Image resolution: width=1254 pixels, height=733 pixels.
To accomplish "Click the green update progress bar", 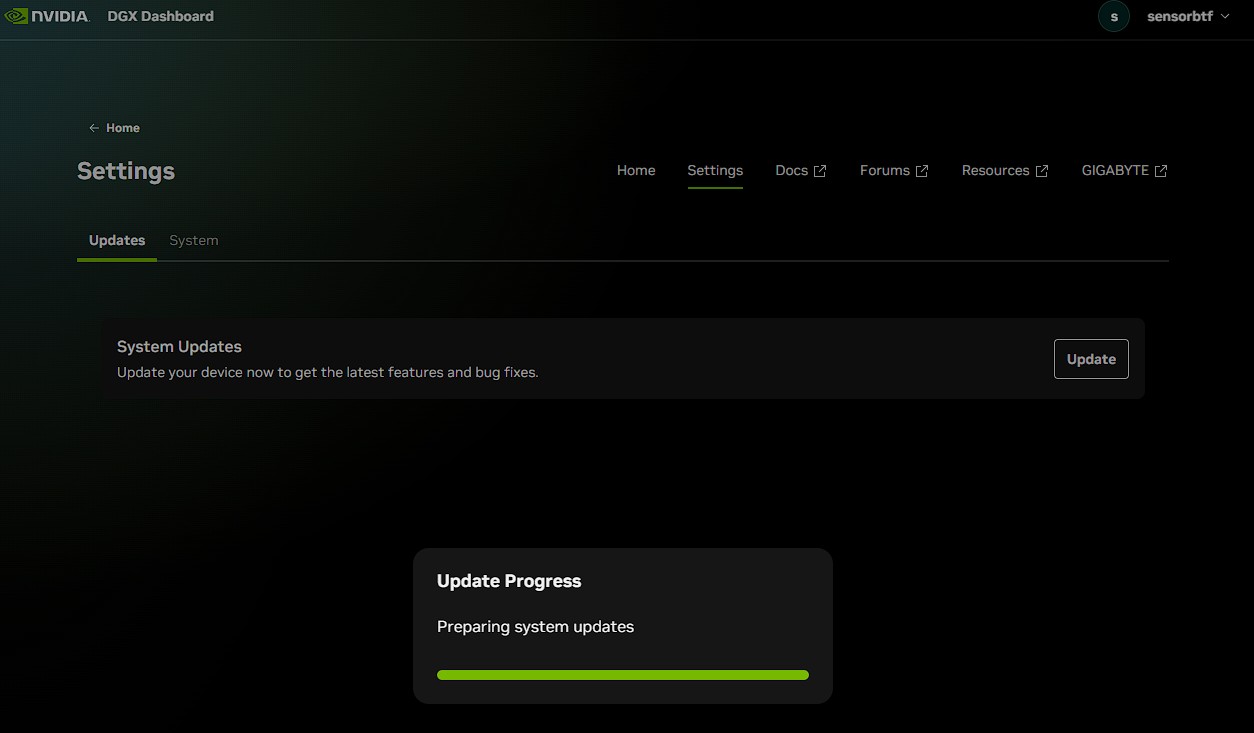I will (x=622, y=675).
